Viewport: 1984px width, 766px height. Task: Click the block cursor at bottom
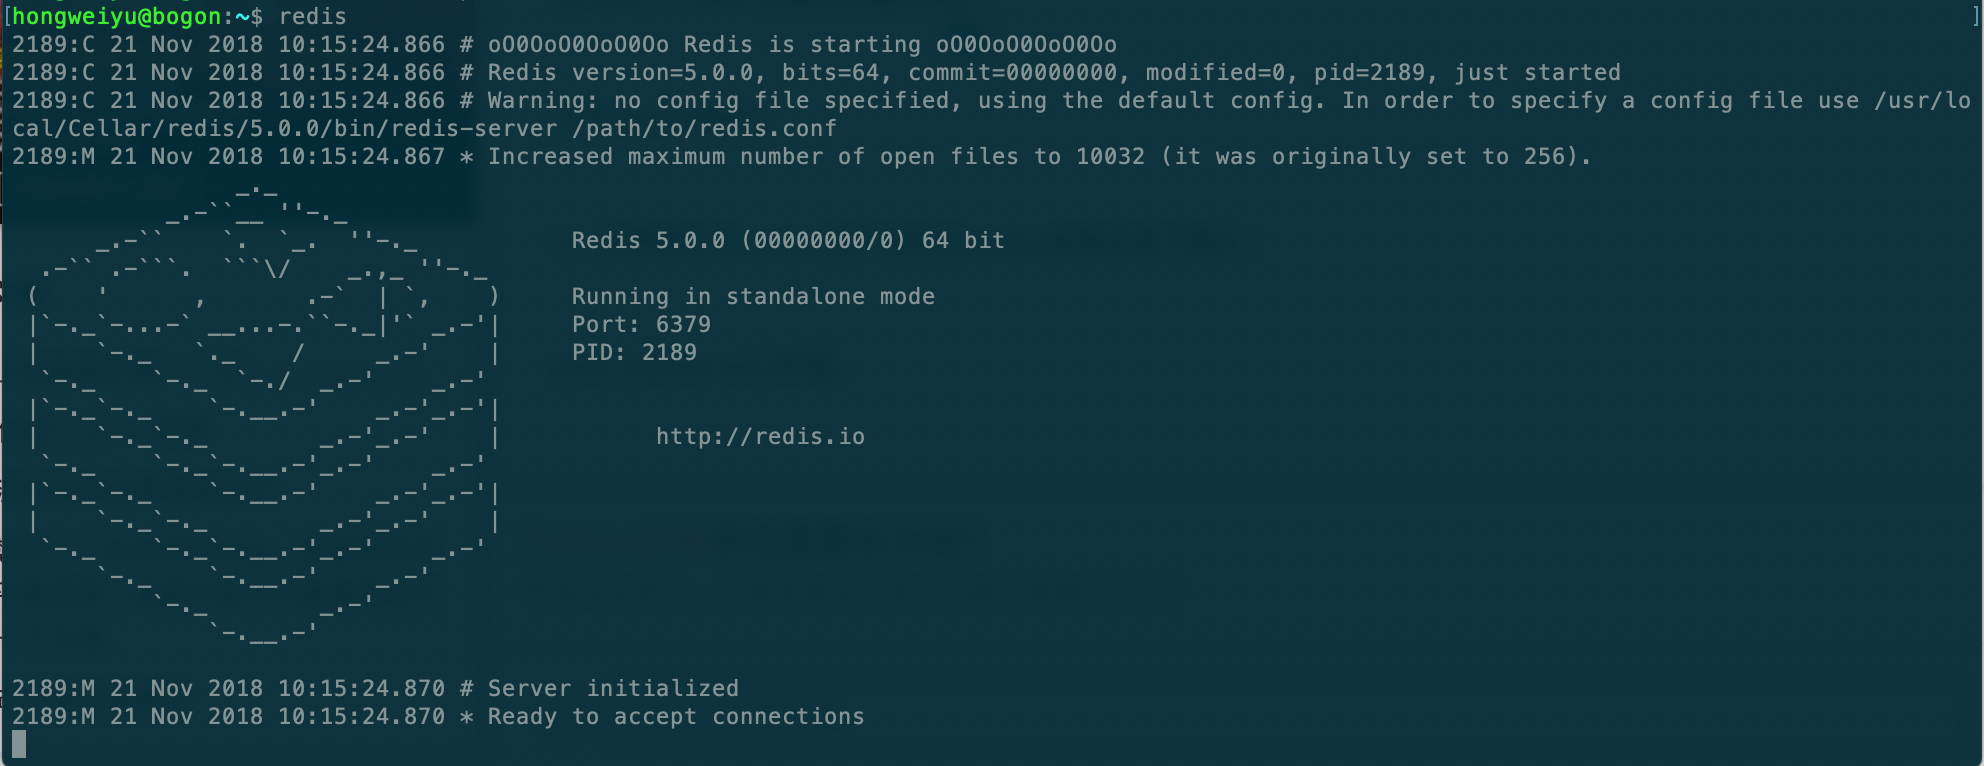(19, 744)
